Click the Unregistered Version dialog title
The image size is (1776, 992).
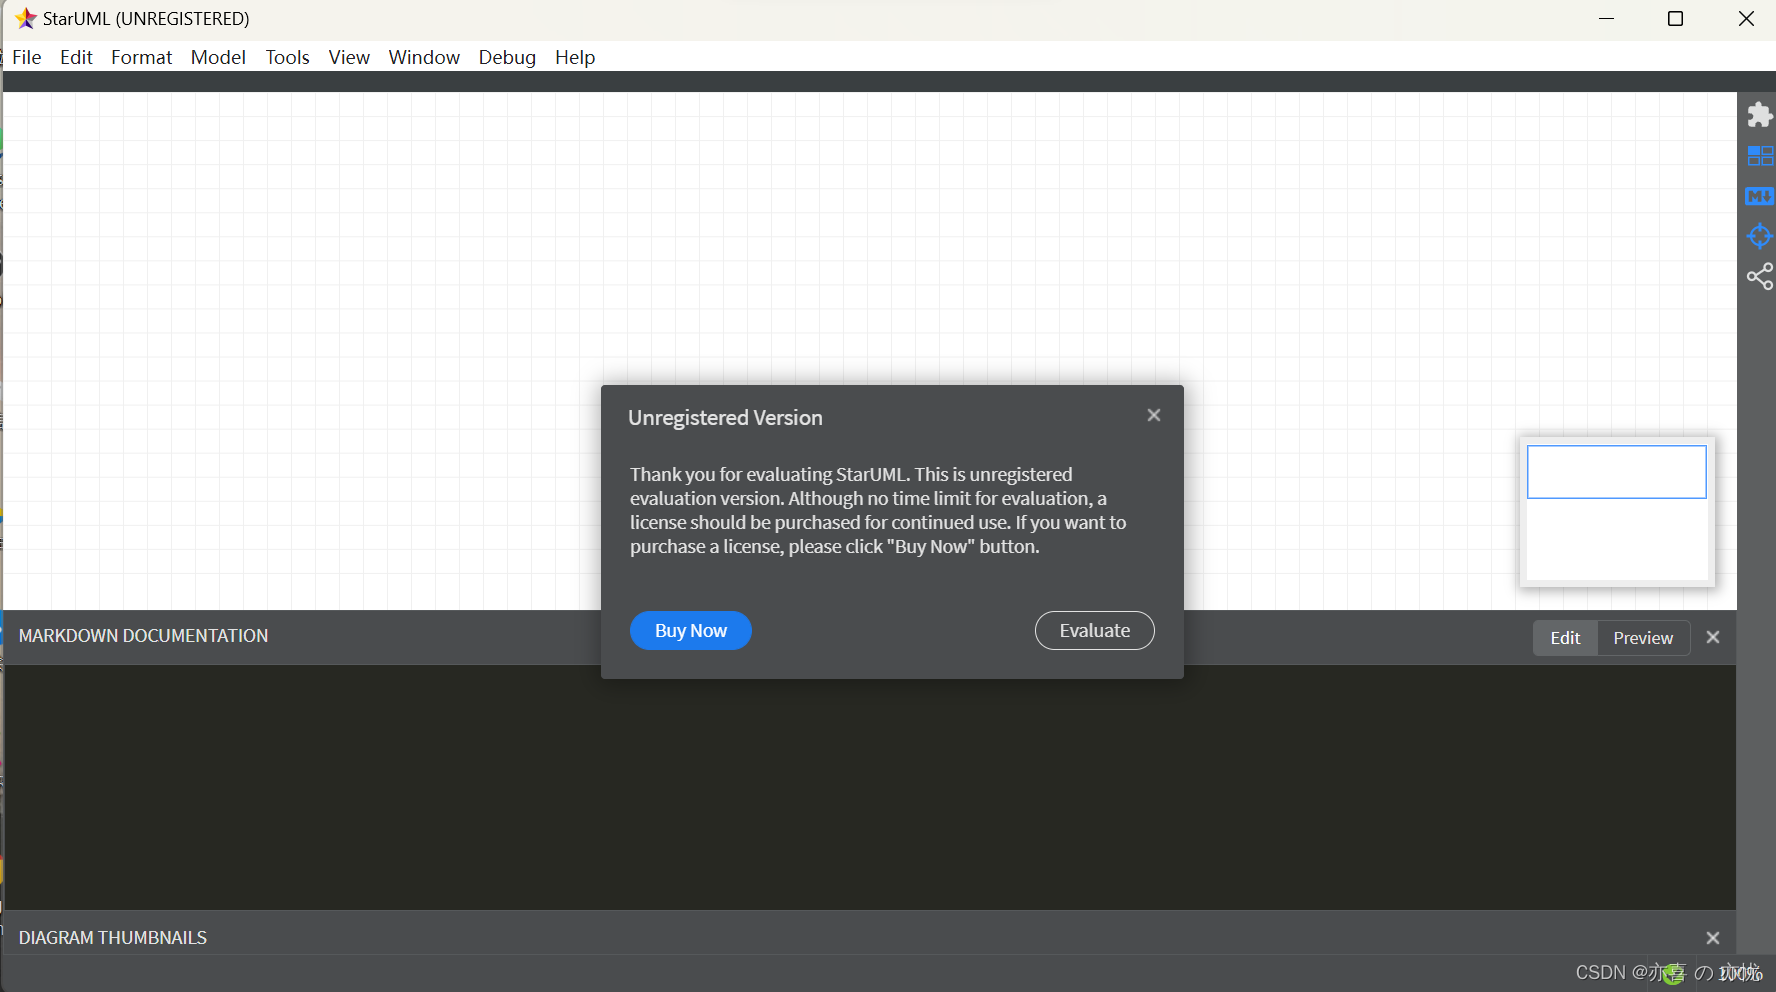tap(725, 418)
